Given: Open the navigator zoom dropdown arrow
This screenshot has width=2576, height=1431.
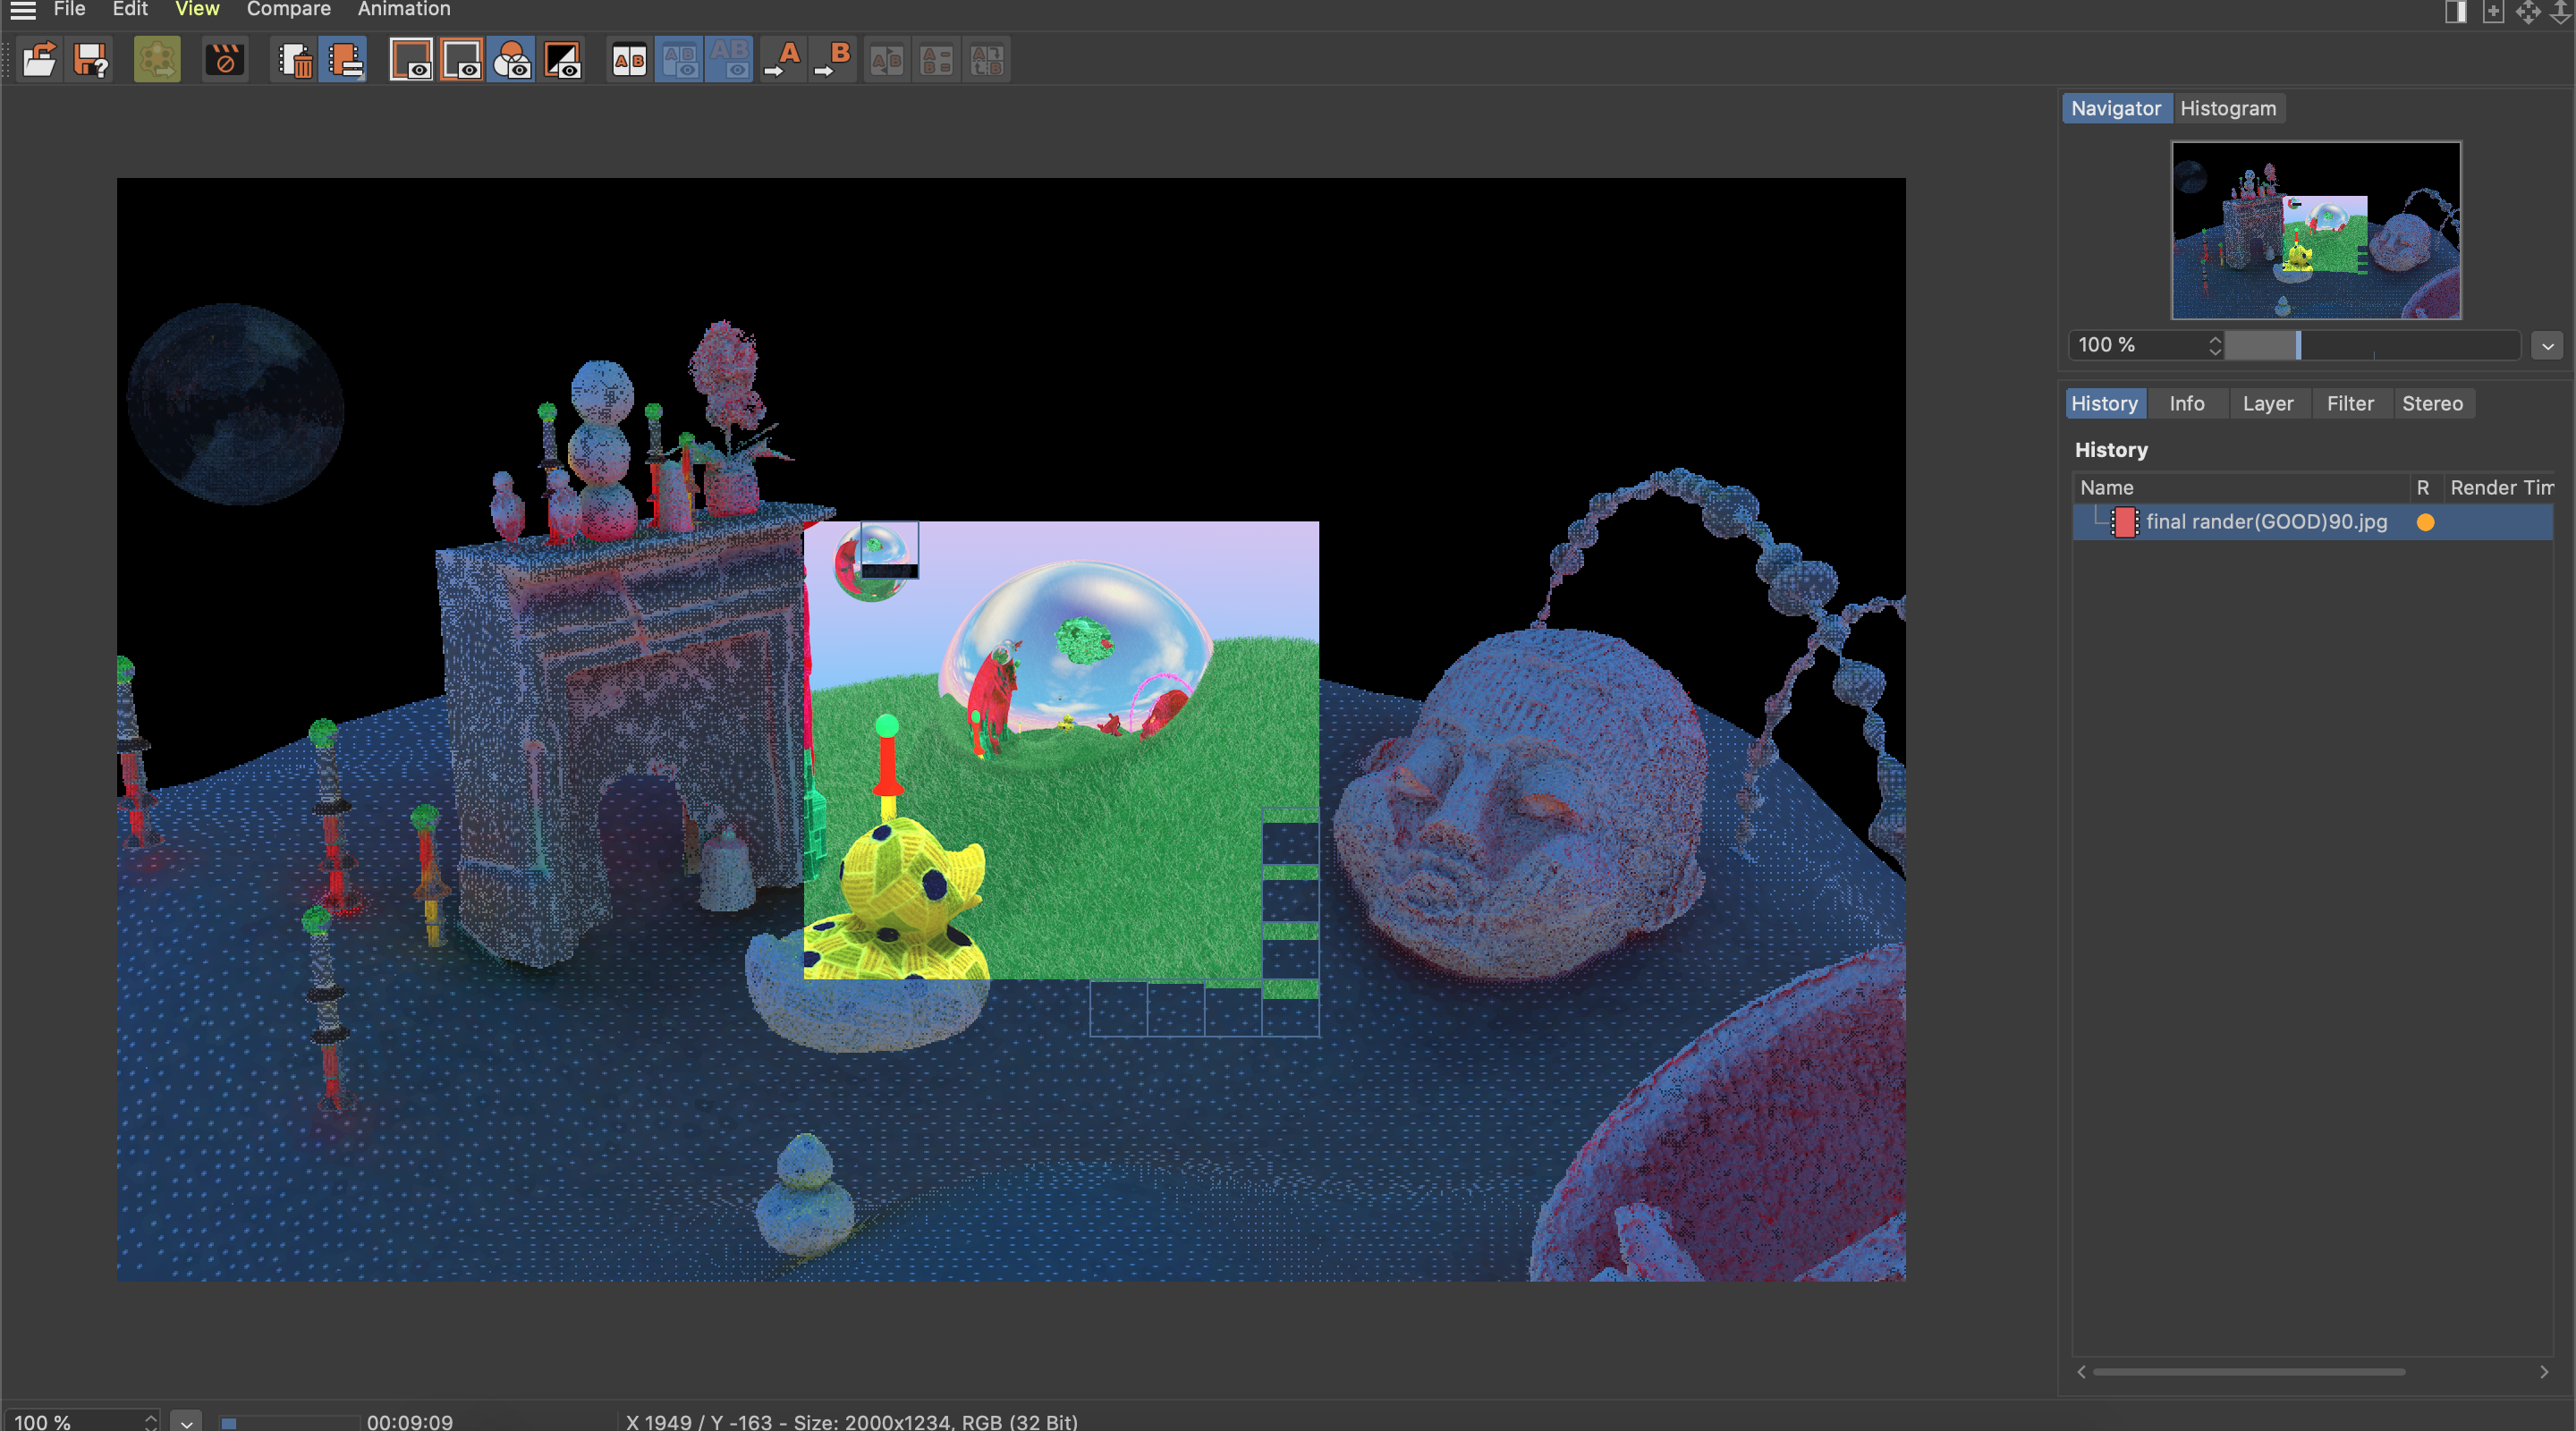Looking at the screenshot, I should pos(2547,346).
